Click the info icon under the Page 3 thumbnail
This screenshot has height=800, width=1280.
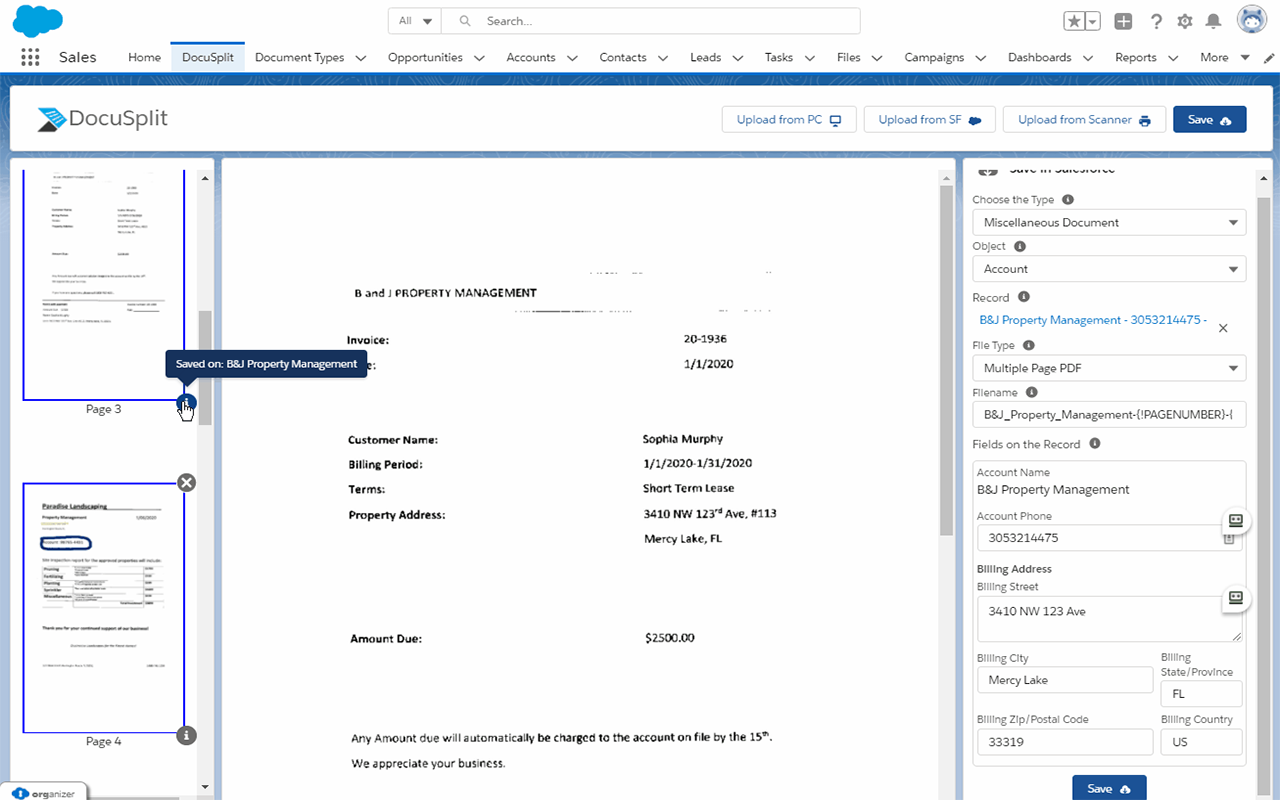(x=186, y=404)
